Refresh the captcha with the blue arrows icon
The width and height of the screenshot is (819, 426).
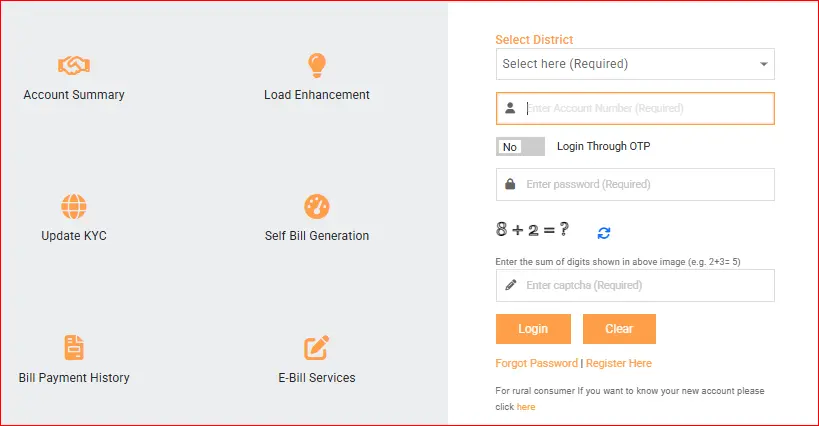click(x=604, y=233)
